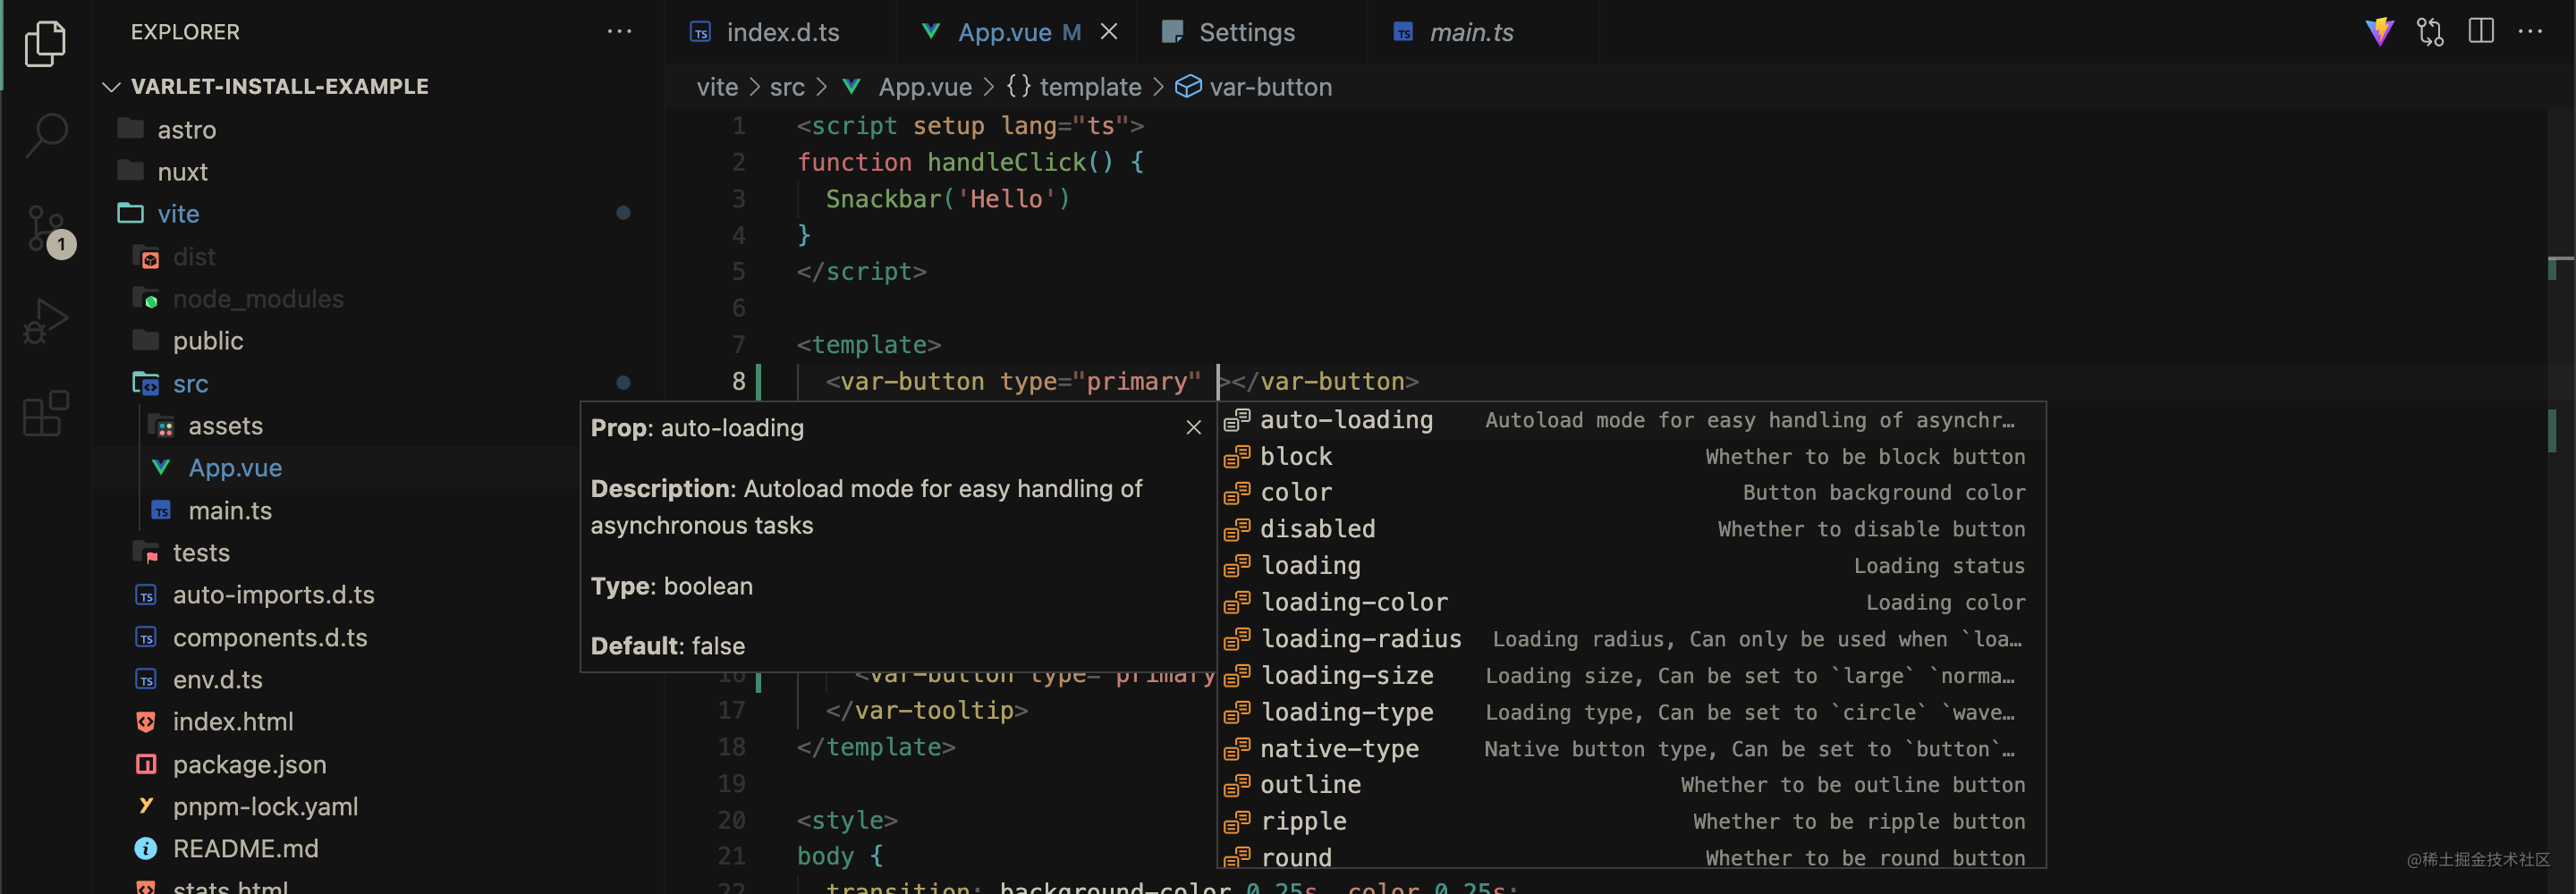Open changes compare icon in editor toolbar
This screenshot has width=2576, height=894.
pyautogui.click(x=2430, y=32)
